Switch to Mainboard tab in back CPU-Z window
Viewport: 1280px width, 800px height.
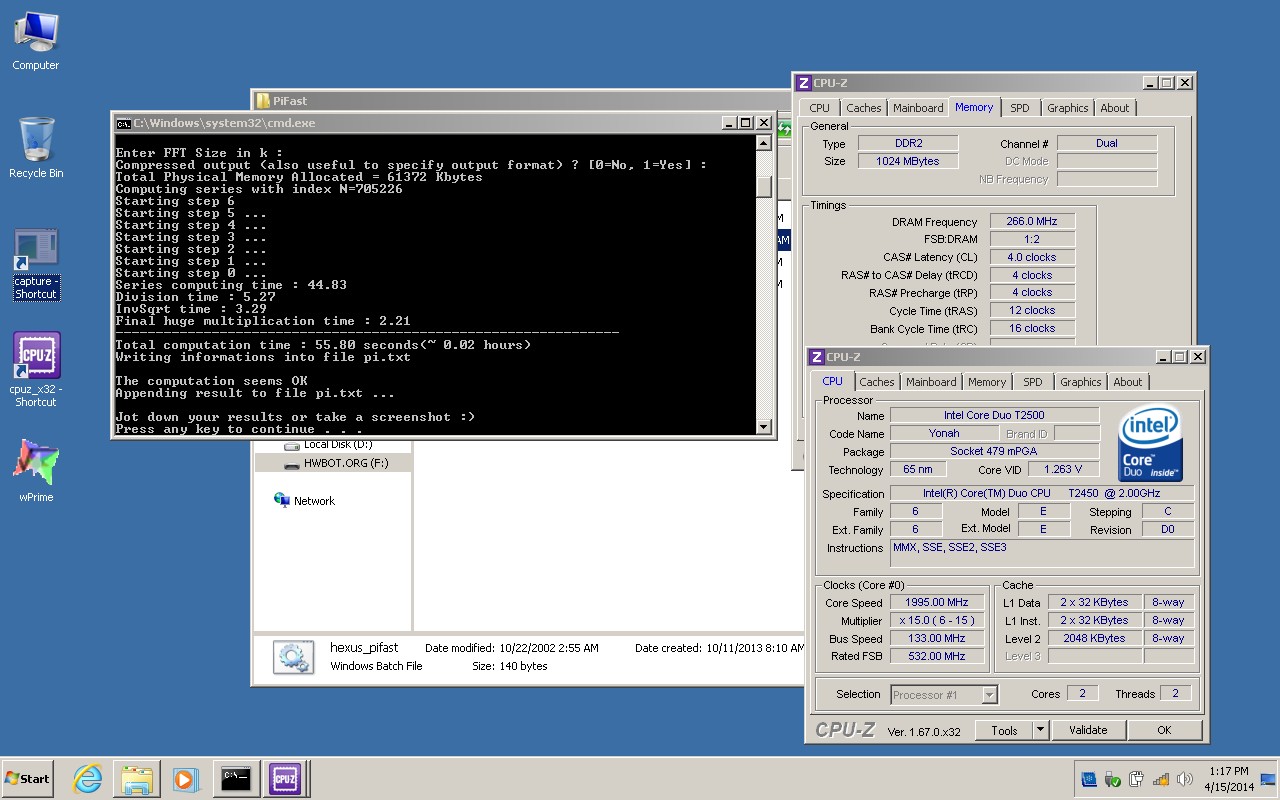coord(918,108)
